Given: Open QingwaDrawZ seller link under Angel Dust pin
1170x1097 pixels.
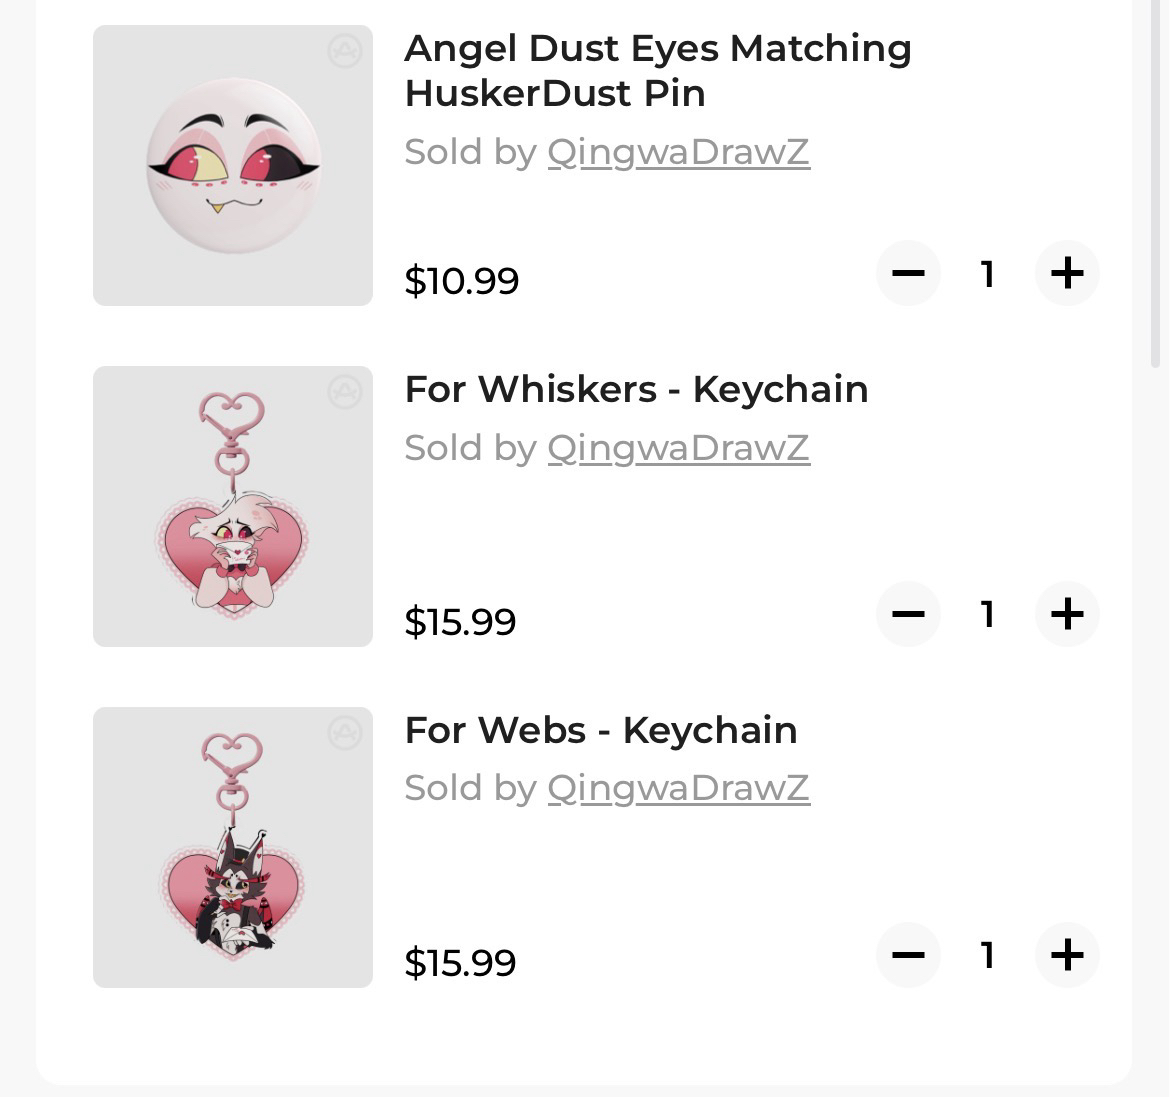Looking at the screenshot, I should [678, 152].
